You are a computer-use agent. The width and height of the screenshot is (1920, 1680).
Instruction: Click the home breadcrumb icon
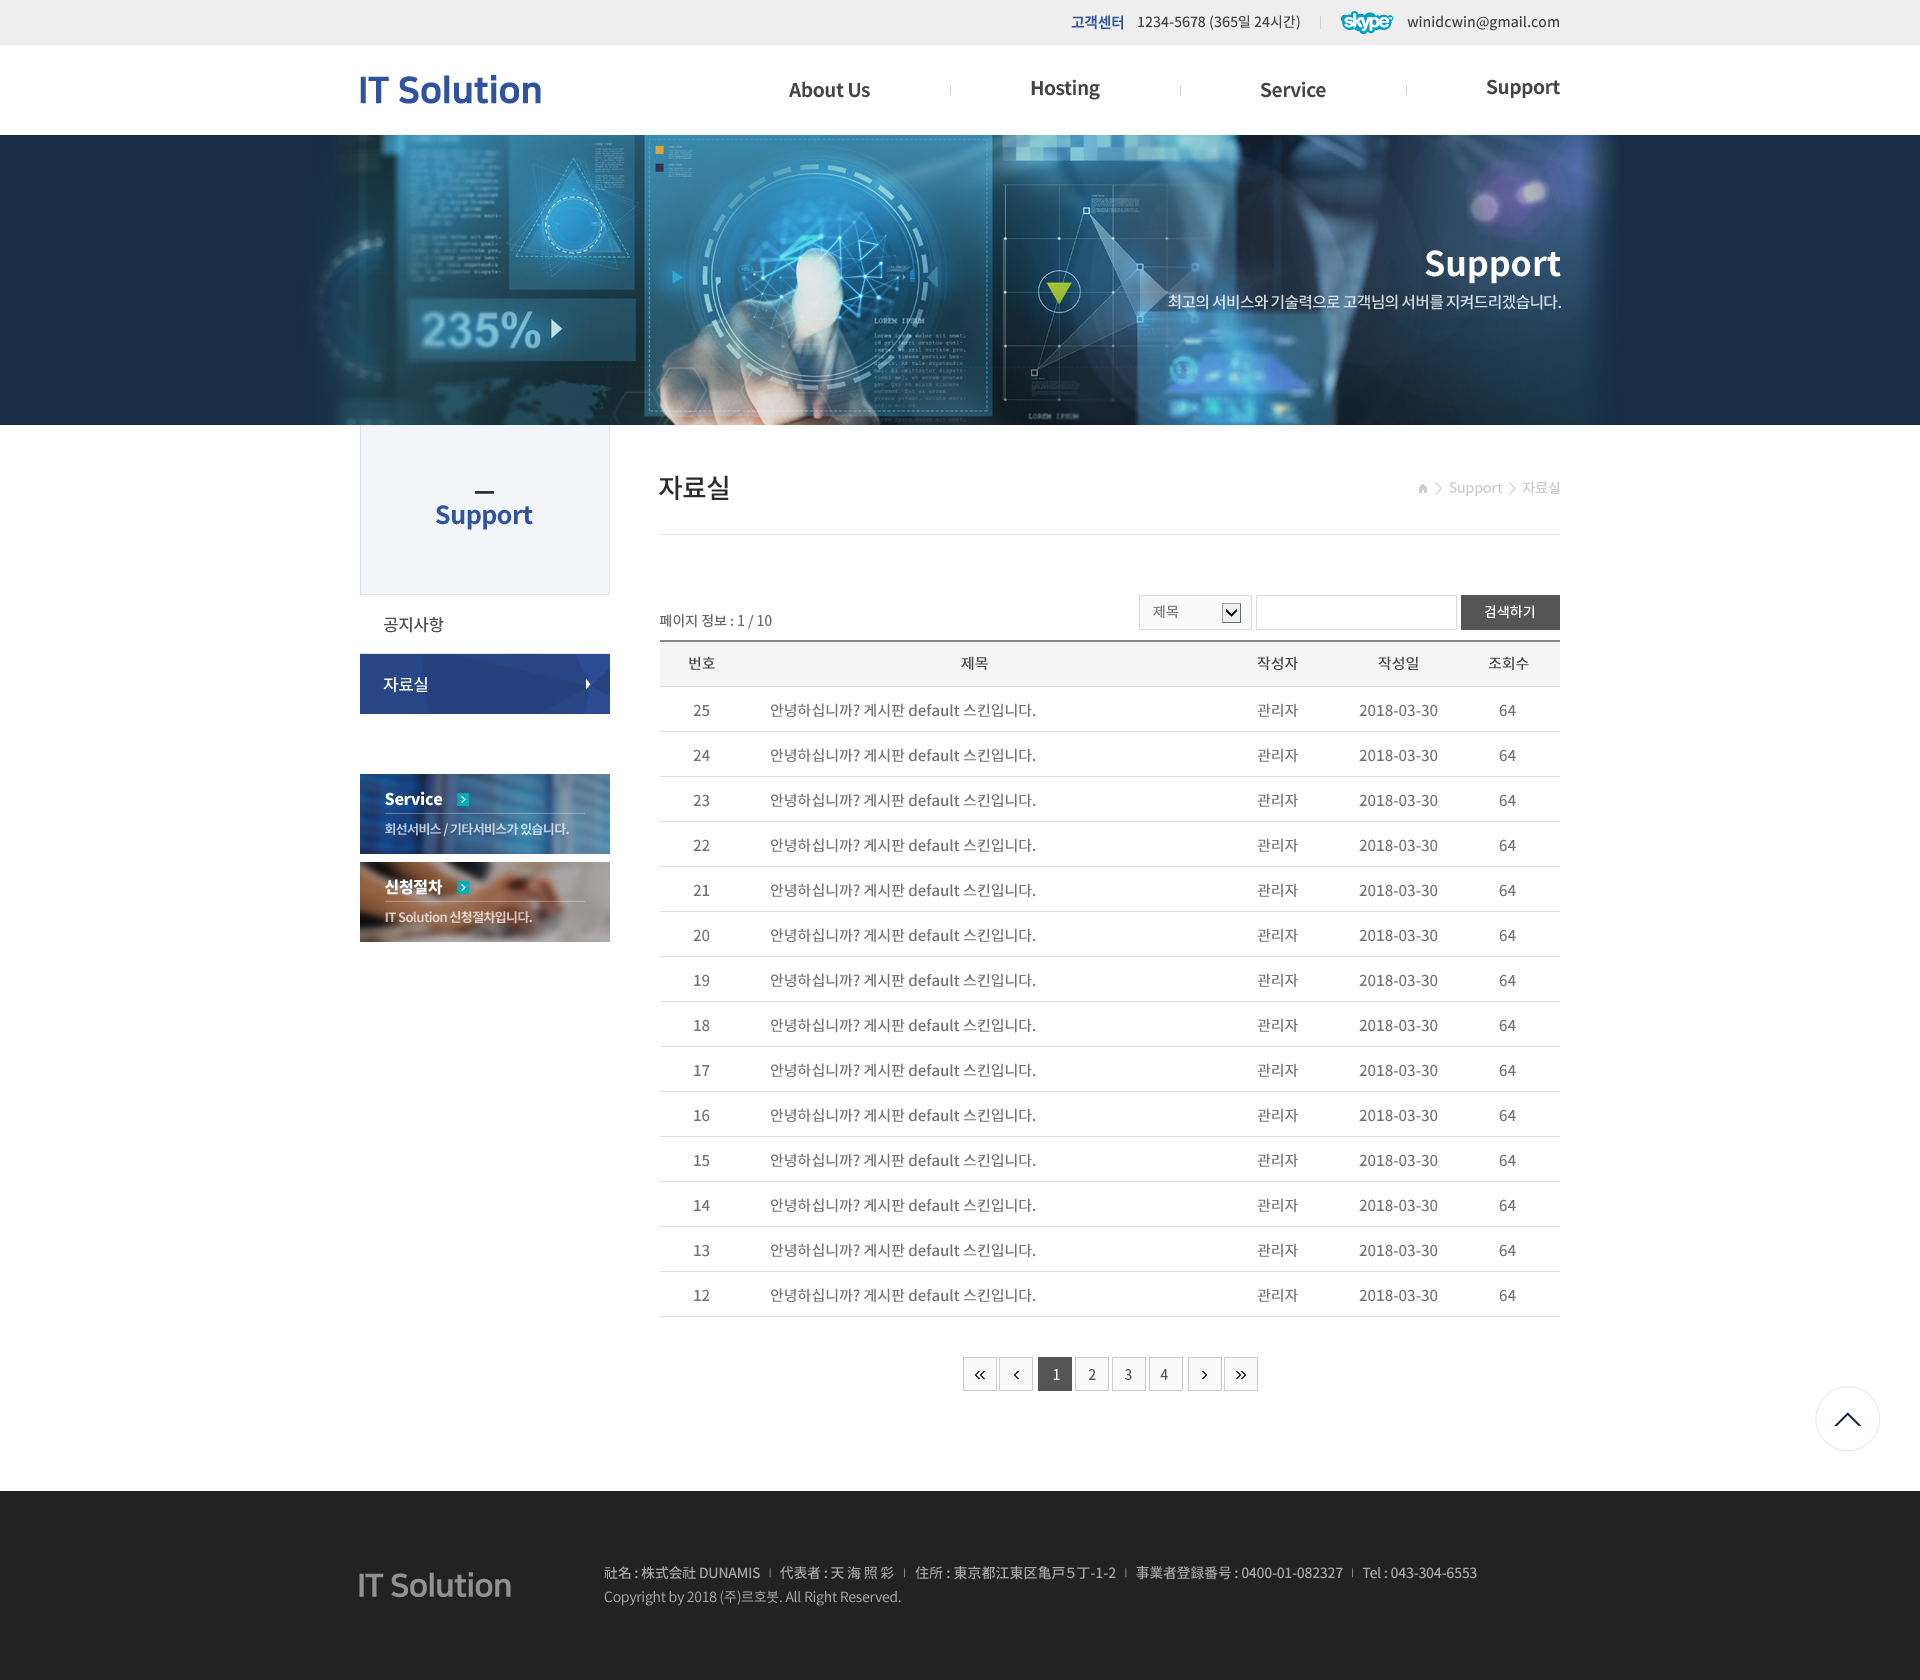coord(1422,489)
